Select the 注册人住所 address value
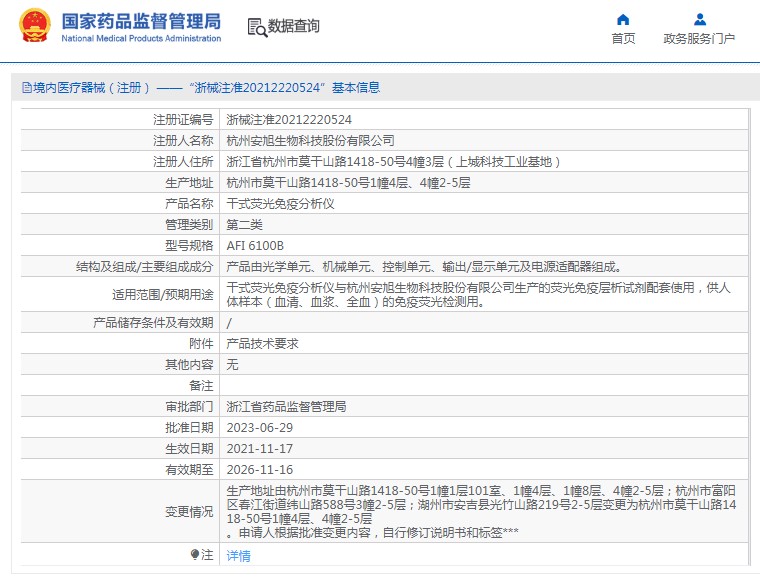The height and width of the screenshot is (578, 760). pos(393,162)
